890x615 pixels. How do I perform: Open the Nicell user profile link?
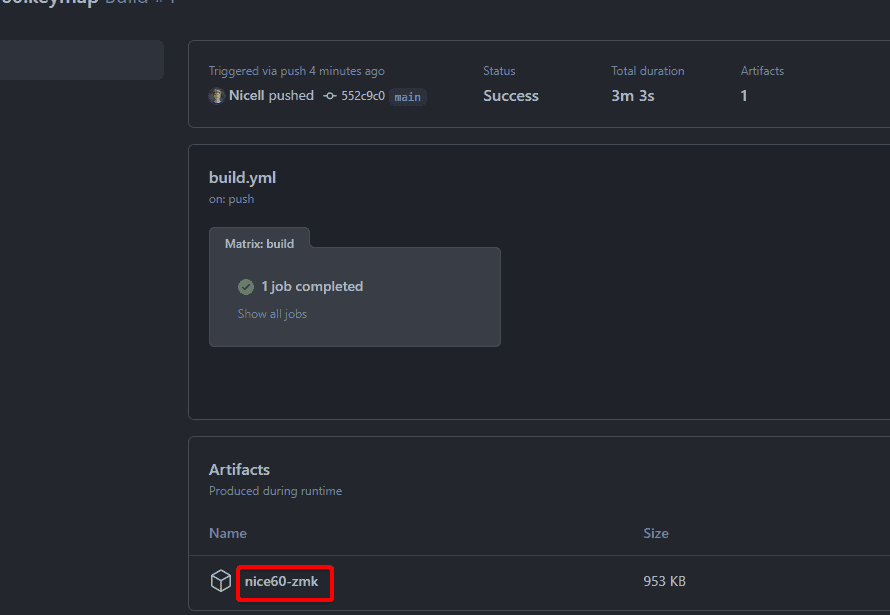246,96
